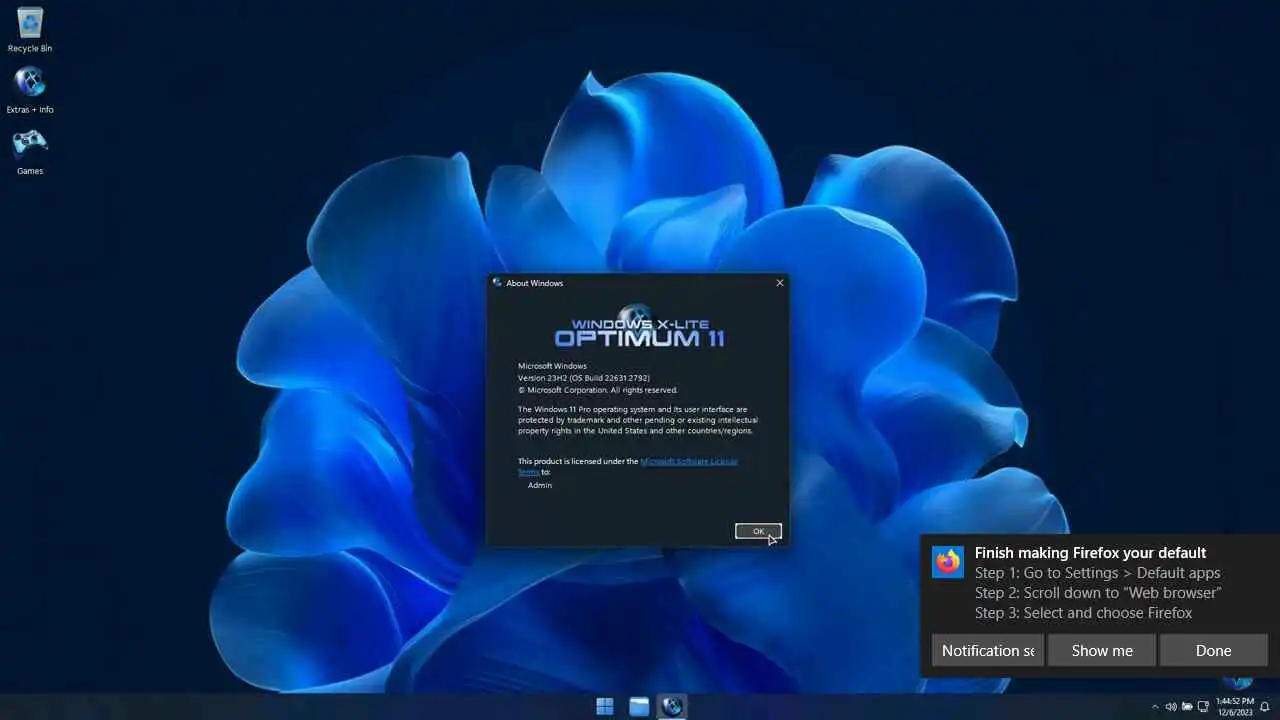Open the battery status tray icon
Image resolution: width=1280 pixels, height=720 pixels.
(1187, 707)
